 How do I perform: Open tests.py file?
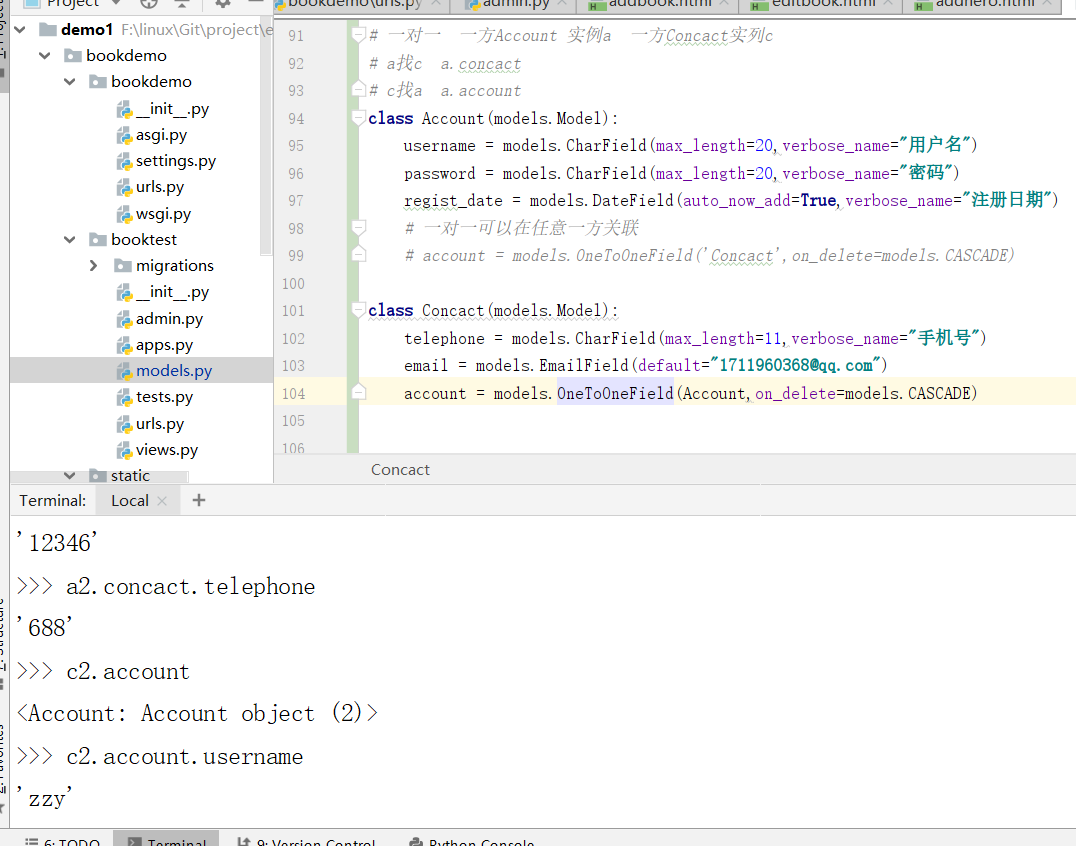[x=164, y=397]
